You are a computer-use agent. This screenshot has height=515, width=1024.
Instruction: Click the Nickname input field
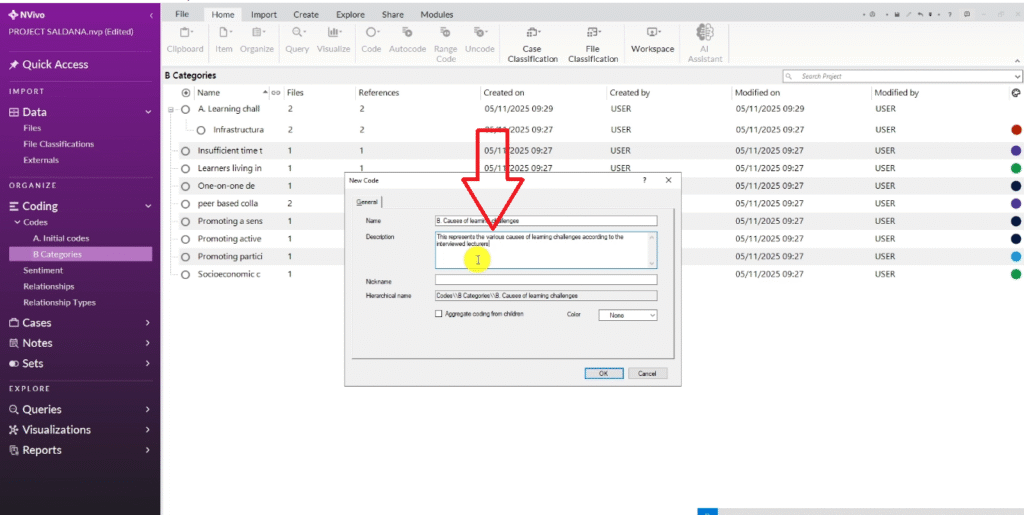[x=545, y=280]
